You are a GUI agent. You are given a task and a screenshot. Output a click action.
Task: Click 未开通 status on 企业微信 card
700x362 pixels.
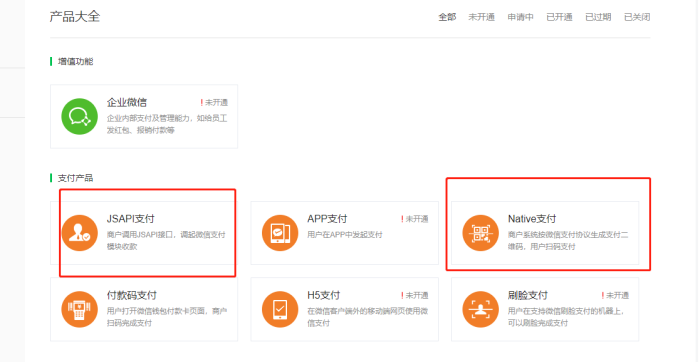point(214,103)
